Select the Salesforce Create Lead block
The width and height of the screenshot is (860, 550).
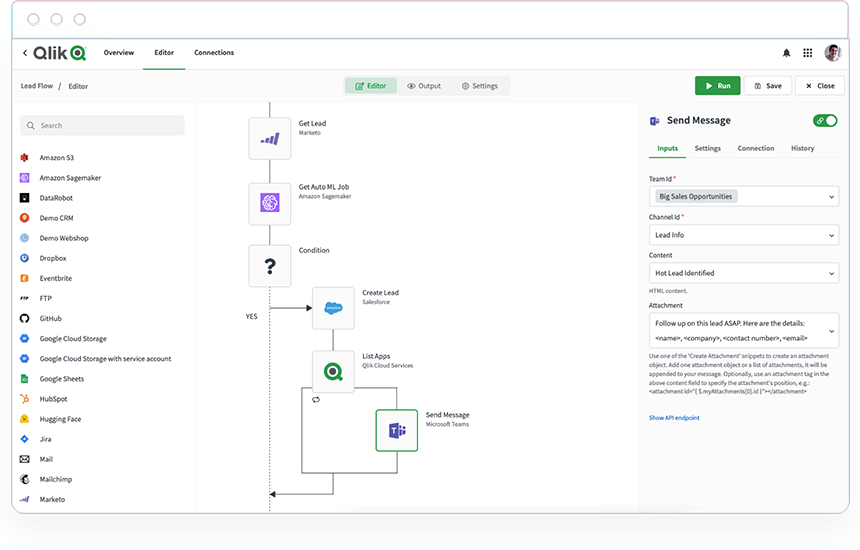pyautogui.click(x=333, y=308)
